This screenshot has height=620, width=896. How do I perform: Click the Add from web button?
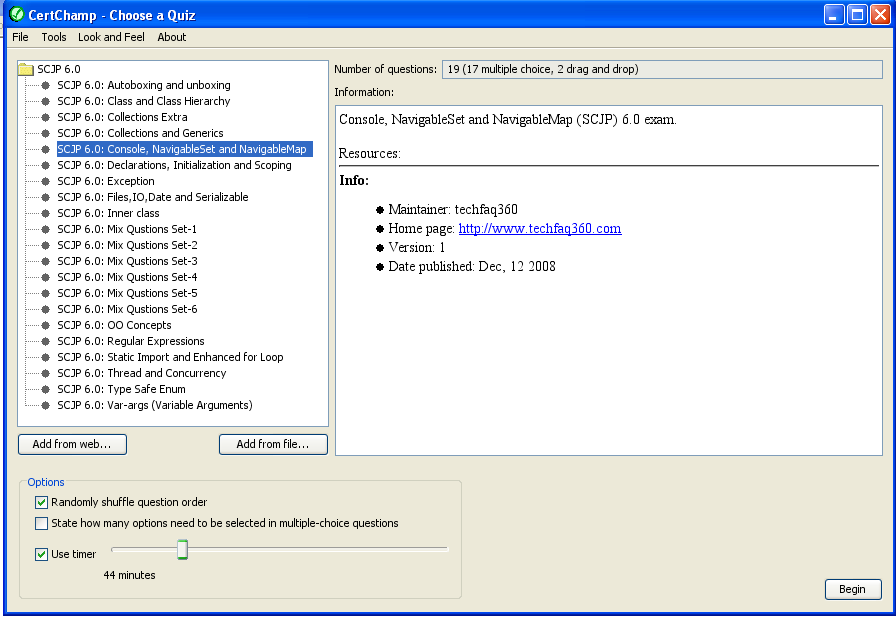72,444
